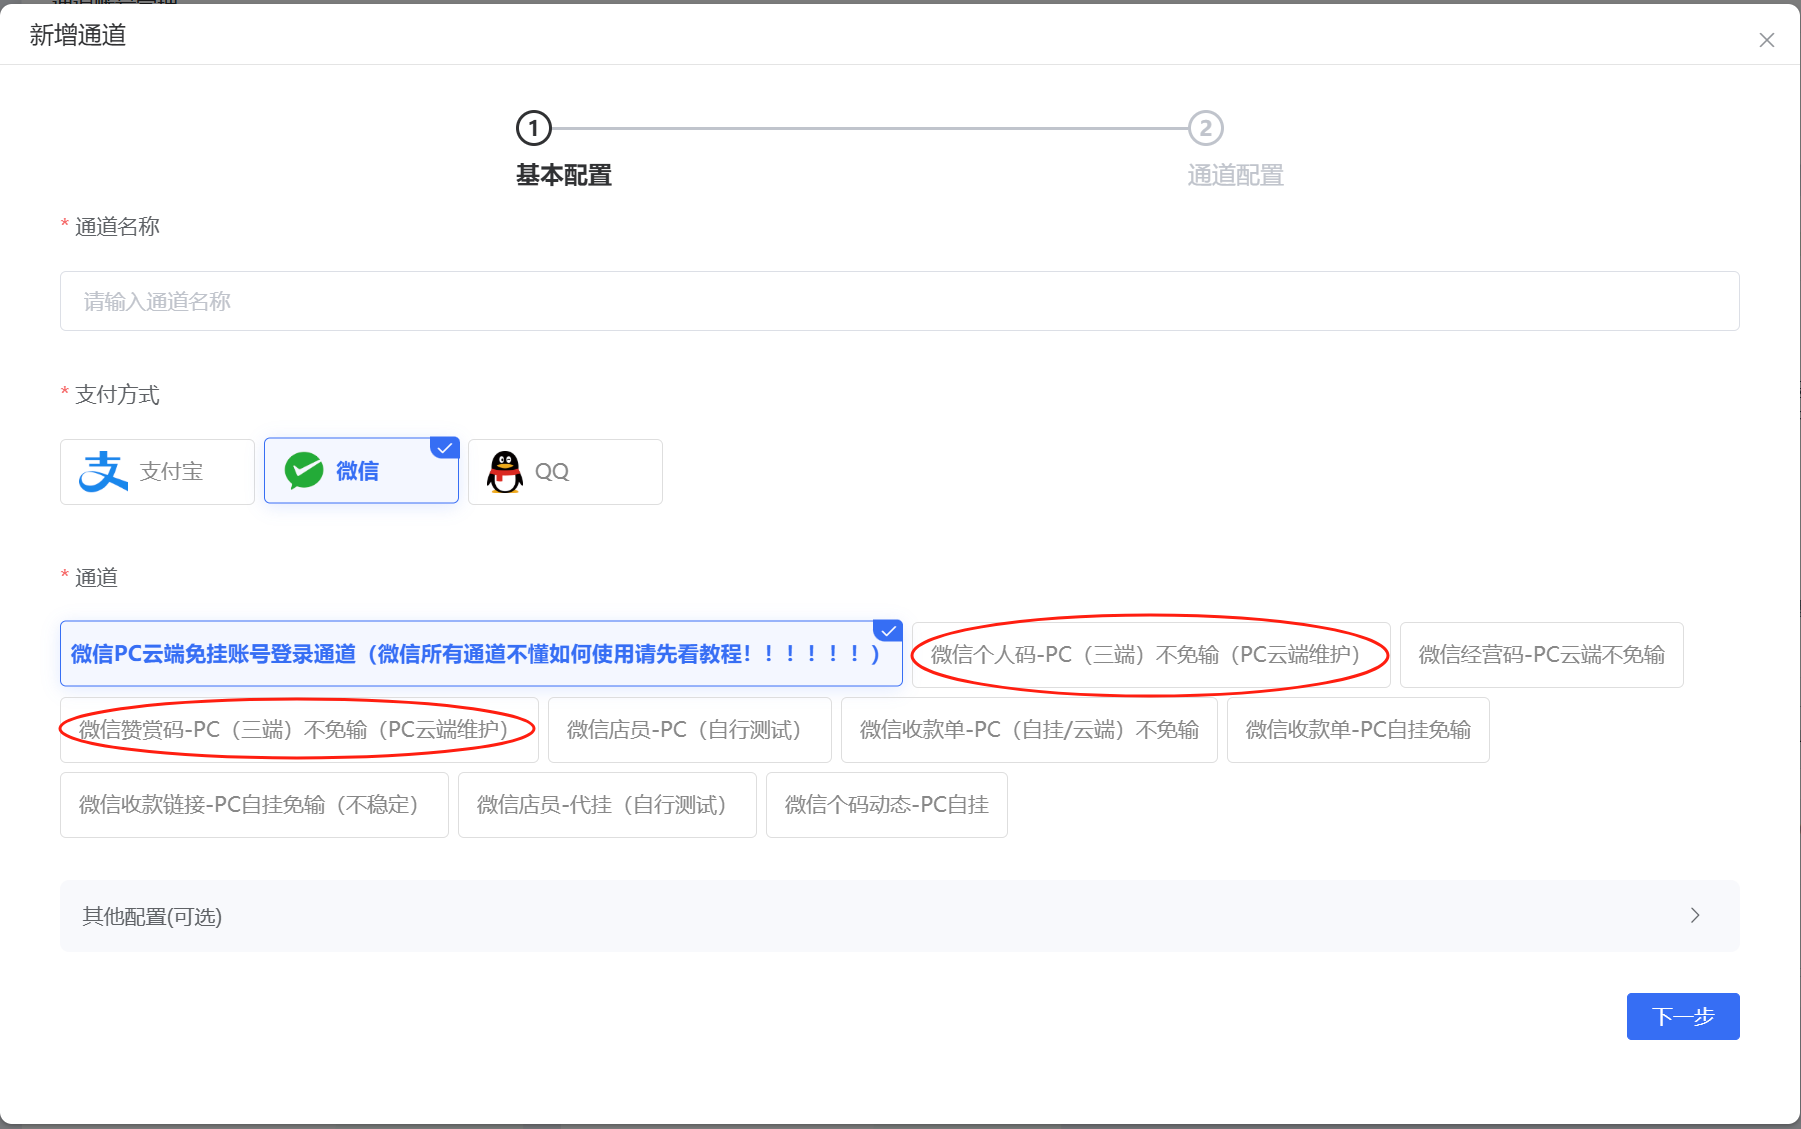The height and width of the screenshot is (1129, 1801).
Task: Select 微信收款单-PC（自挂/云端）不免输 channel
Action: 1029,730
